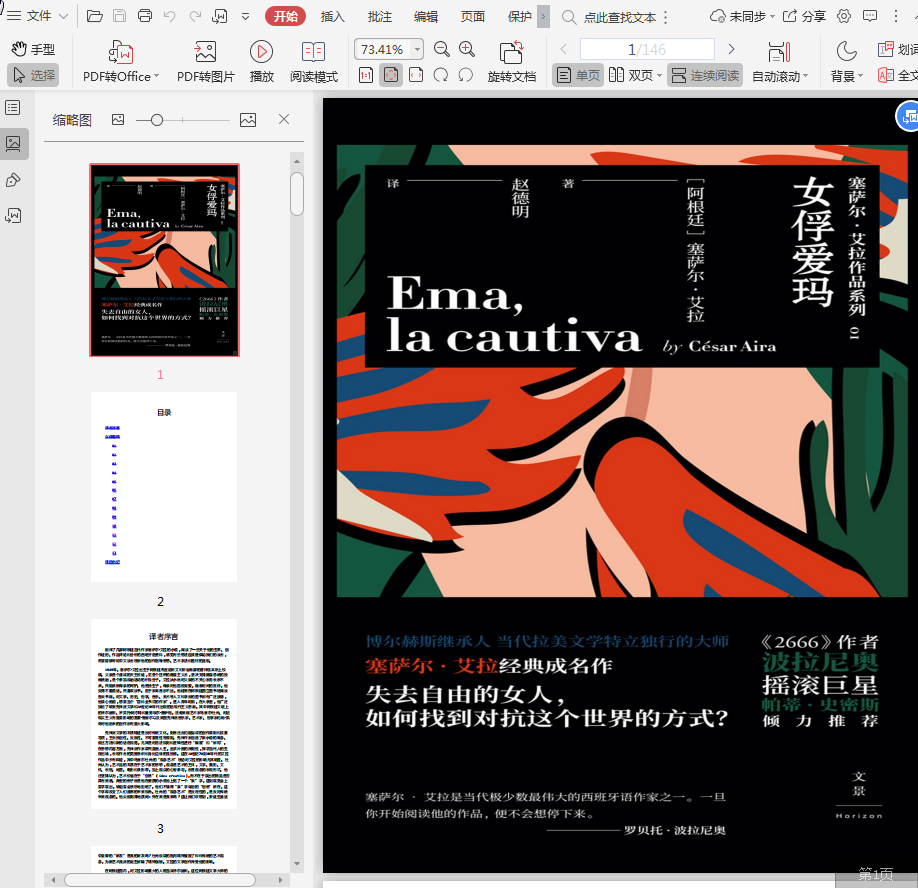Go to next page arrow

pos(731,49)
